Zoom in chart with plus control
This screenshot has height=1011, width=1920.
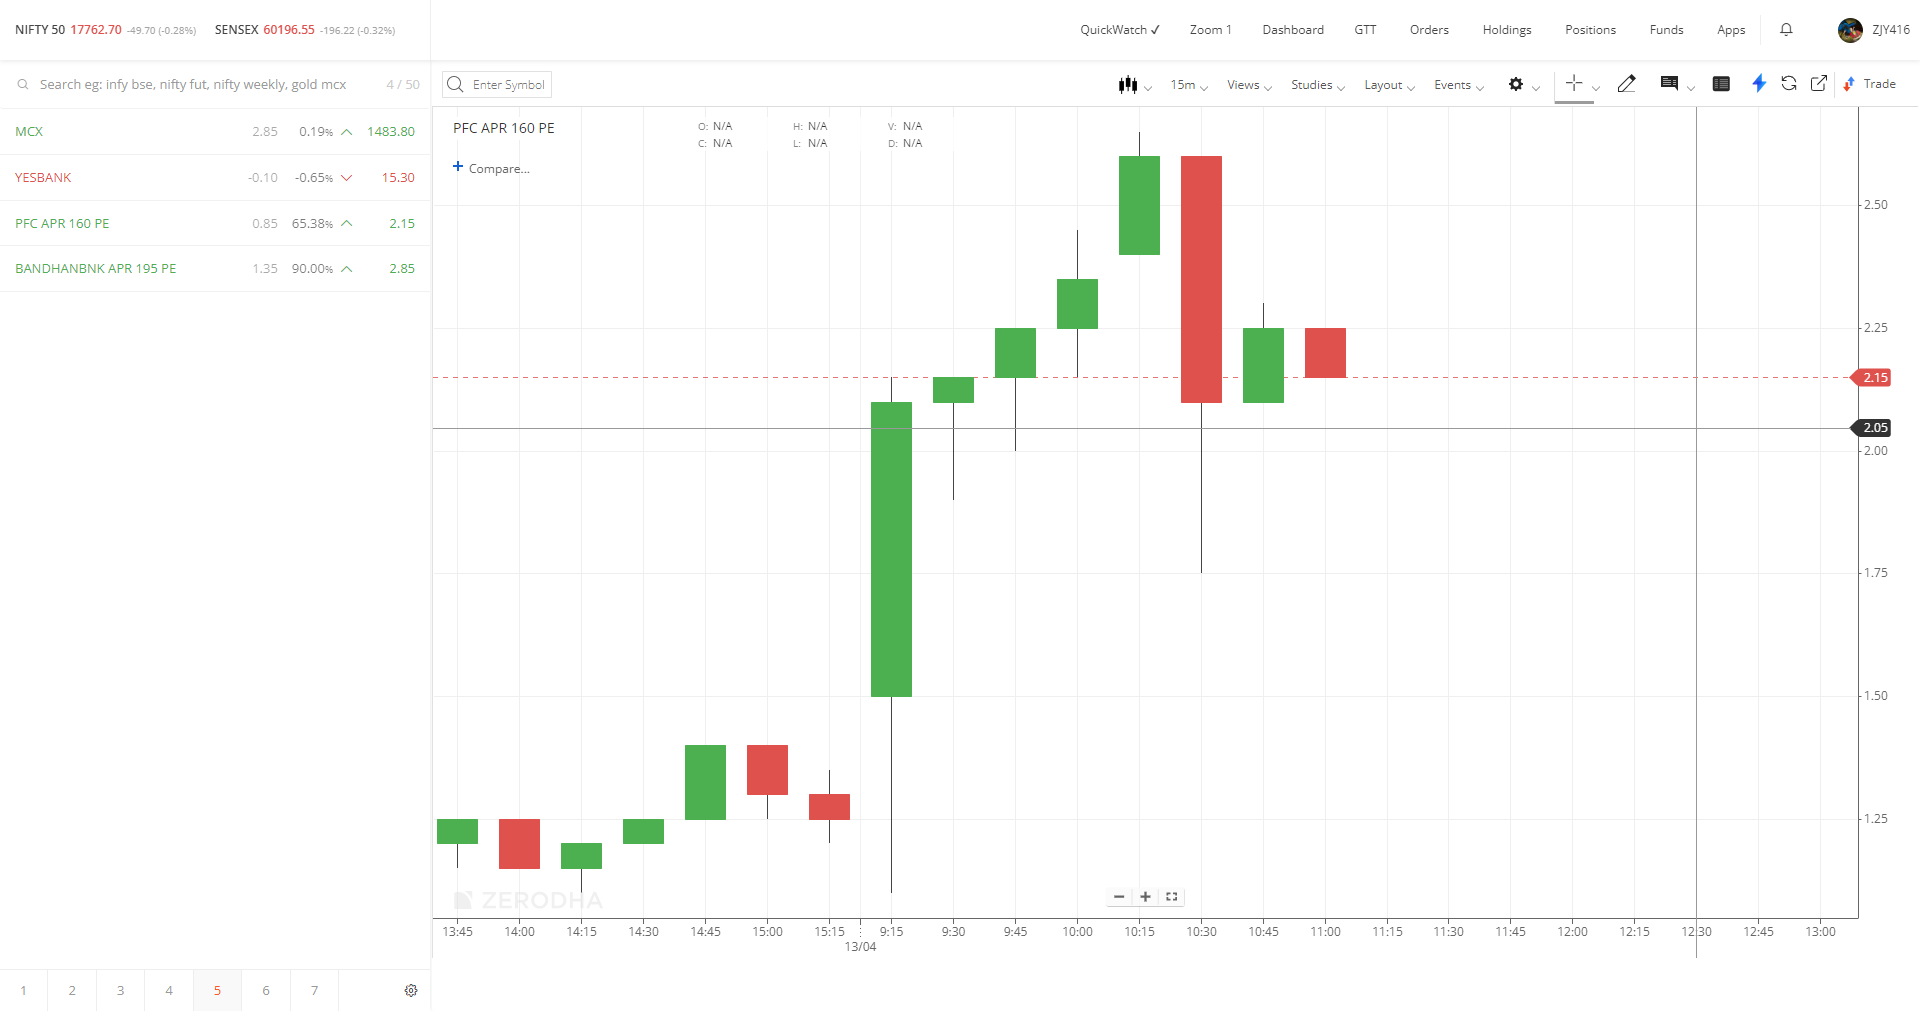(1145, 897)
